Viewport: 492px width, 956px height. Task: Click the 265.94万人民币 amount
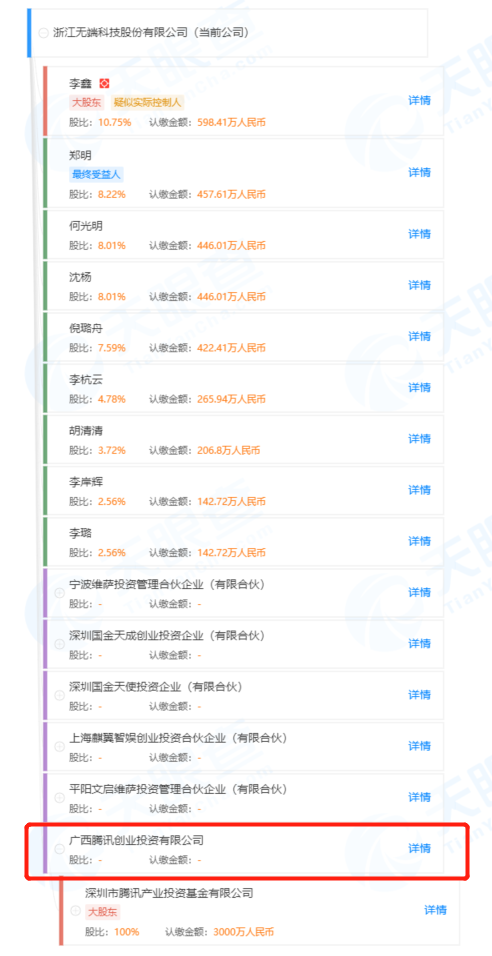[231, 399]
